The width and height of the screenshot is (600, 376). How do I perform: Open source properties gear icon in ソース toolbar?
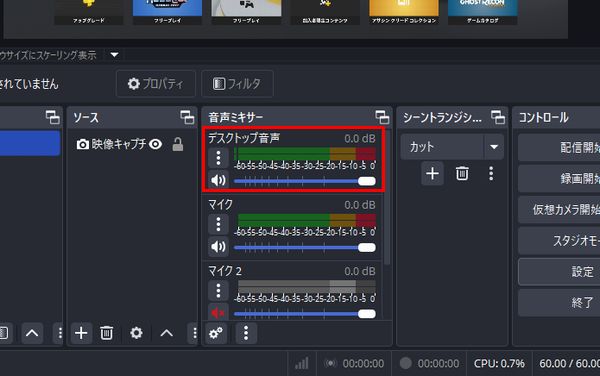(x=136, y=333)
